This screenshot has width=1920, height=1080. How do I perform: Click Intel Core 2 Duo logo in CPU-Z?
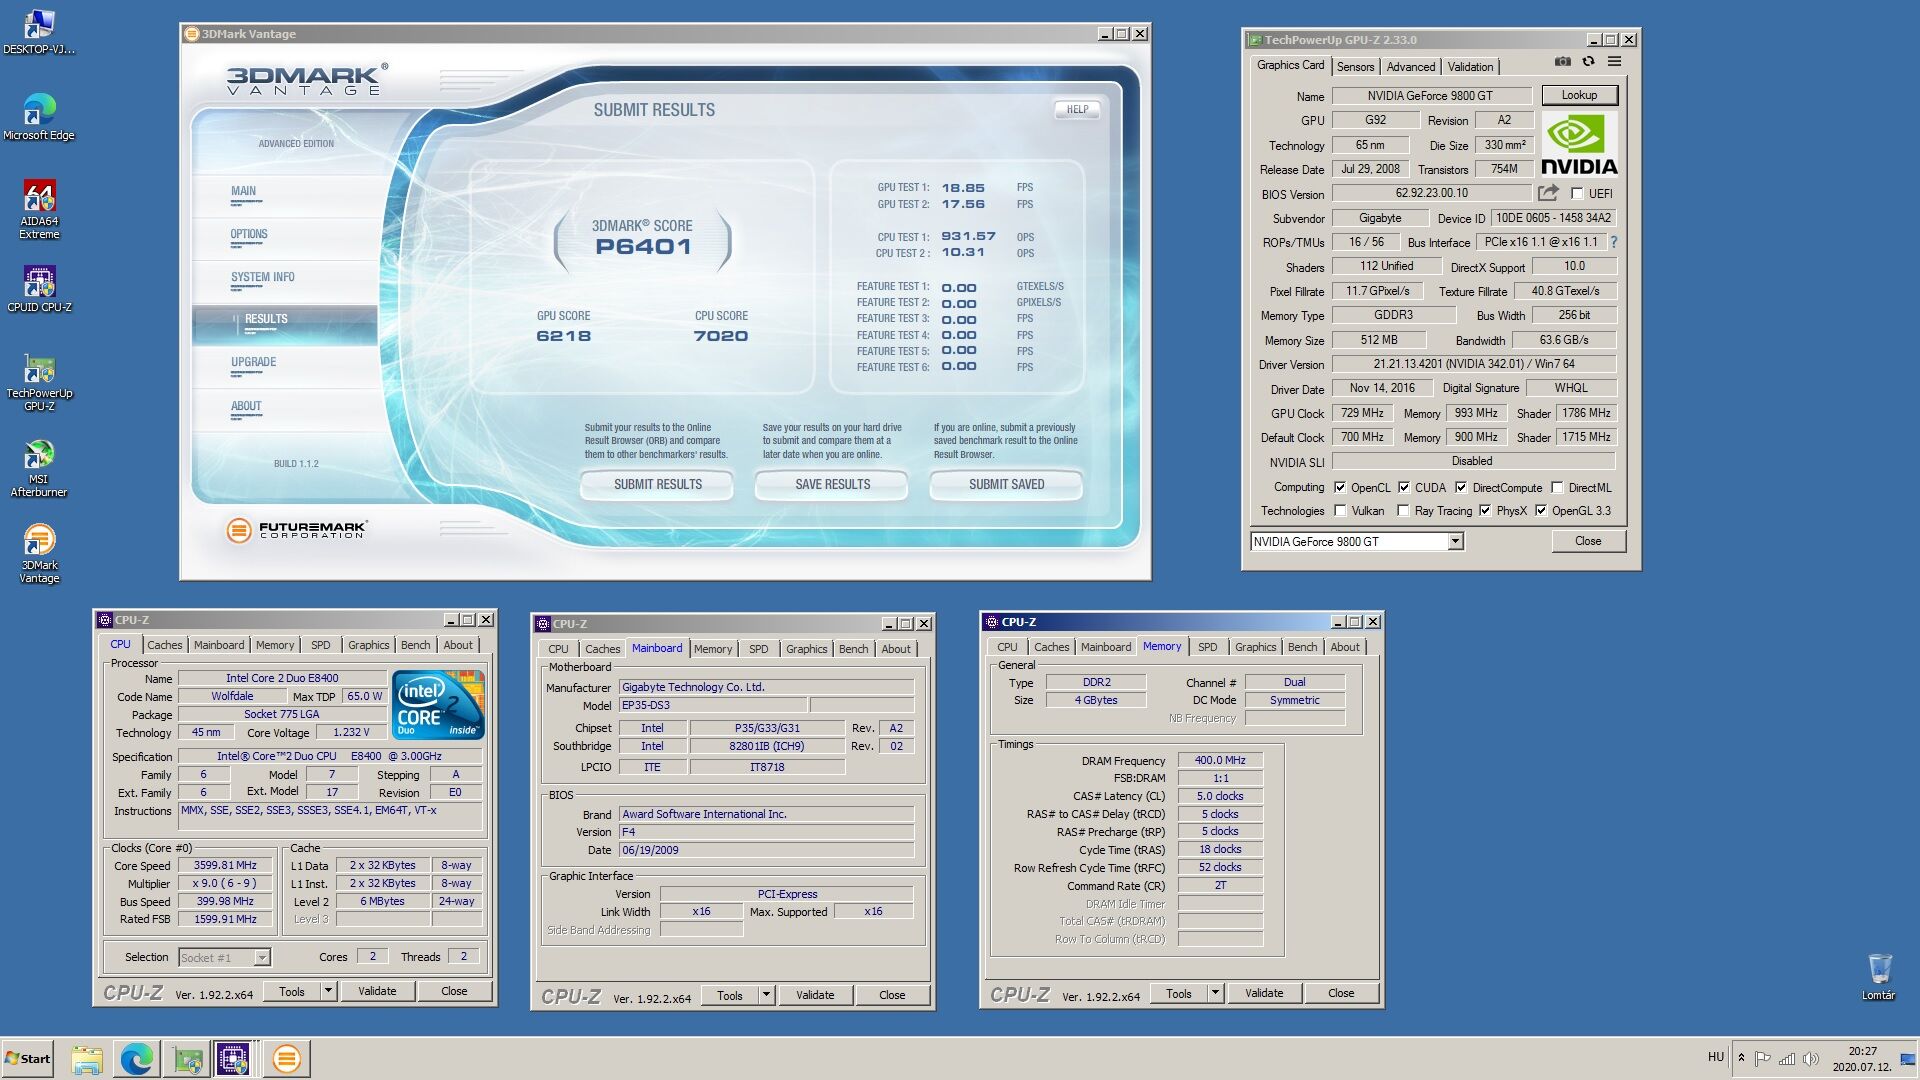[x=438, y=704]
